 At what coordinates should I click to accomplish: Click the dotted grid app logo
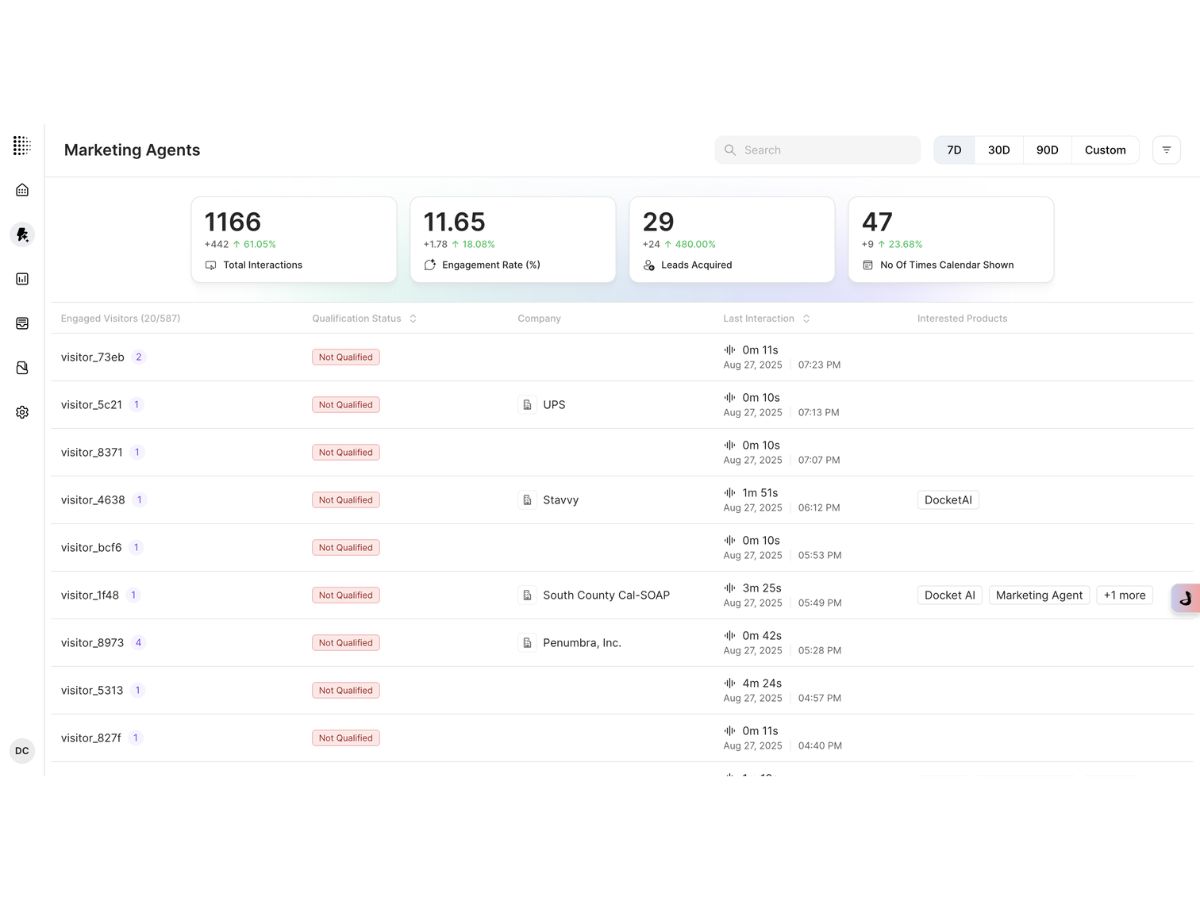pyautogui.click(x=22, y=146)
